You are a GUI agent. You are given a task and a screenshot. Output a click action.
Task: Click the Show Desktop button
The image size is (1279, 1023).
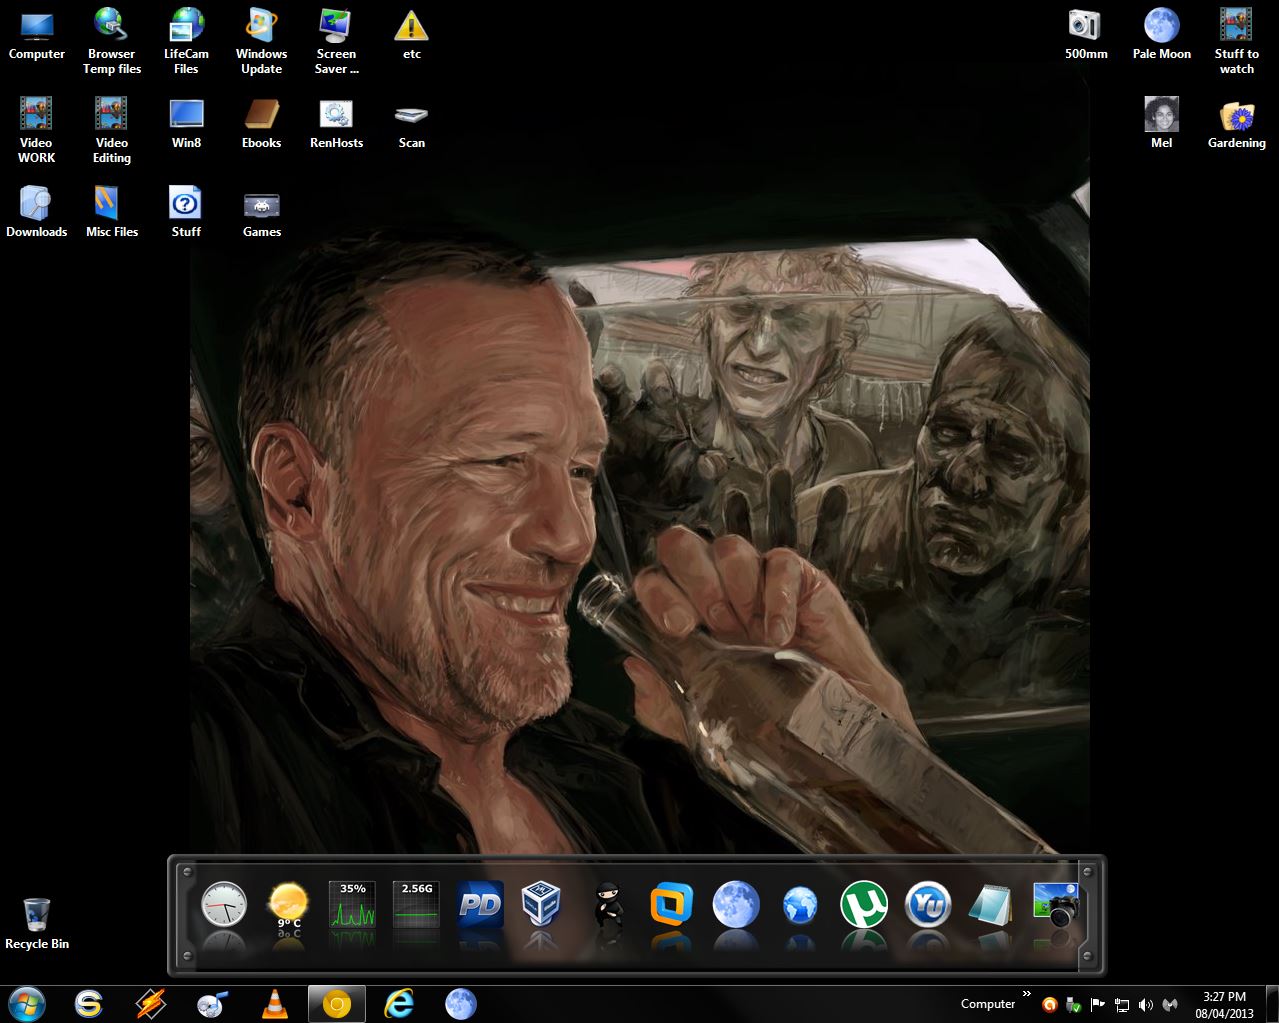click(x=1272, y=1004)
